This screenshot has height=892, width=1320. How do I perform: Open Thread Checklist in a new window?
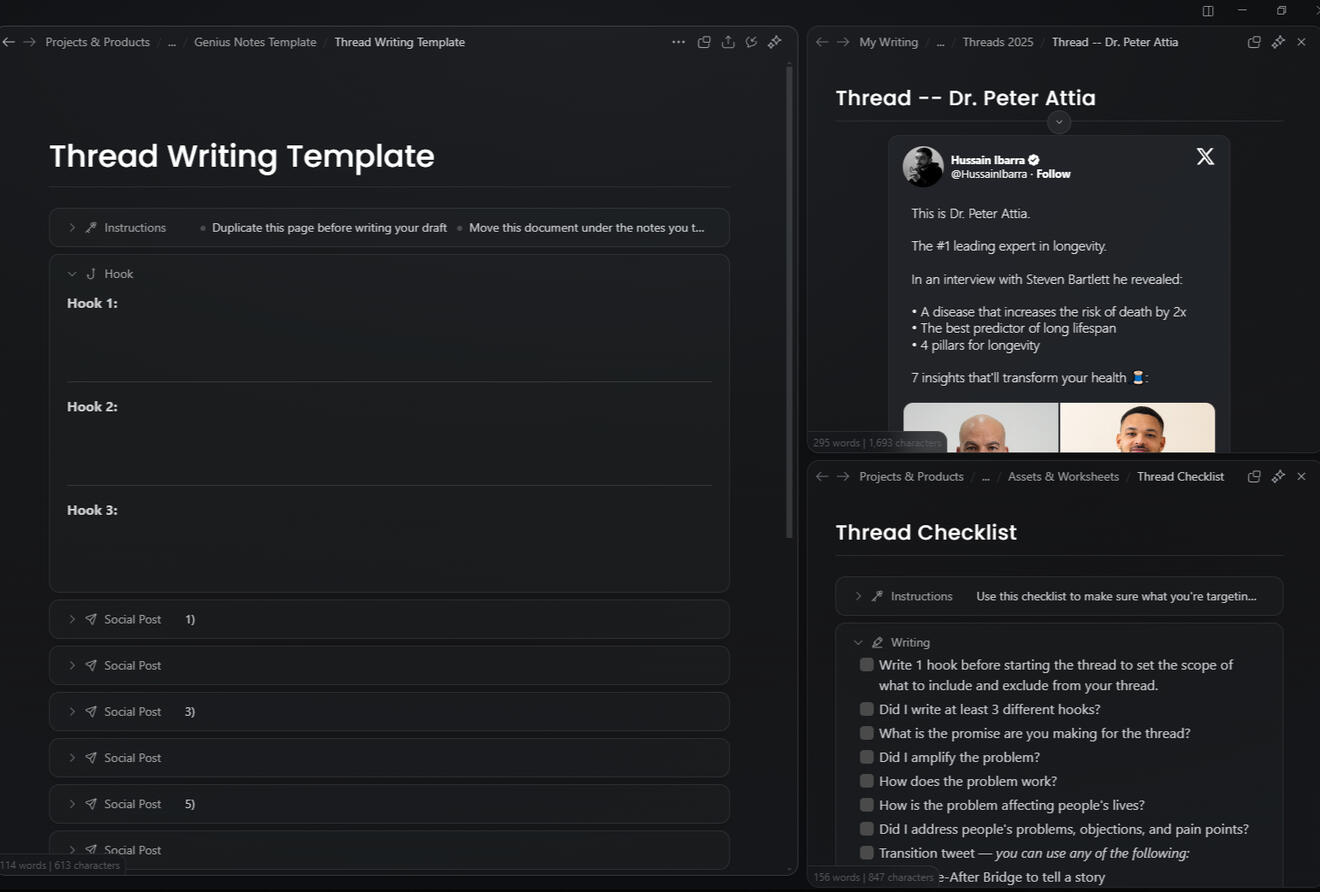[x=1254, y=477]
